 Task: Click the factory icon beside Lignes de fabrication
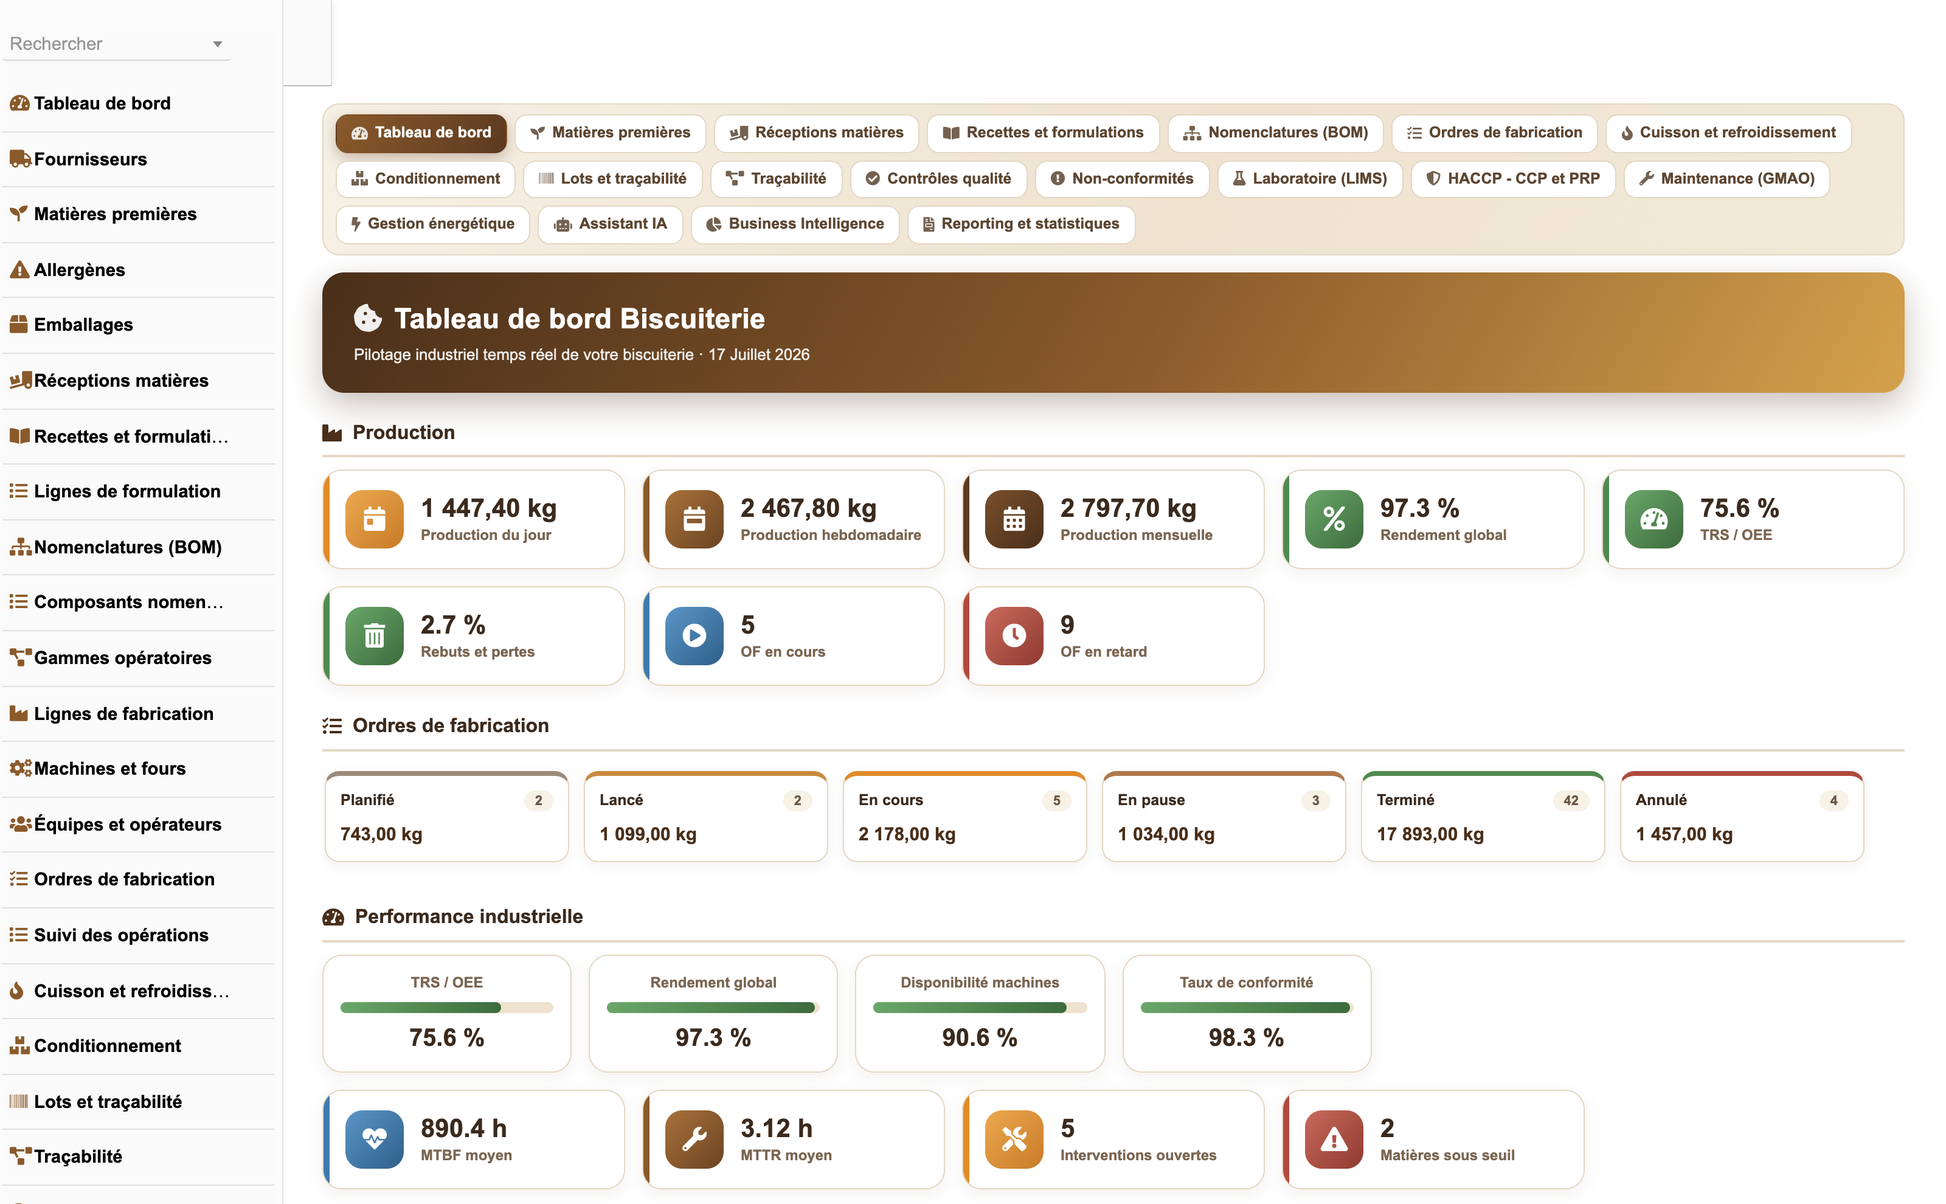(x=19, y=713)
